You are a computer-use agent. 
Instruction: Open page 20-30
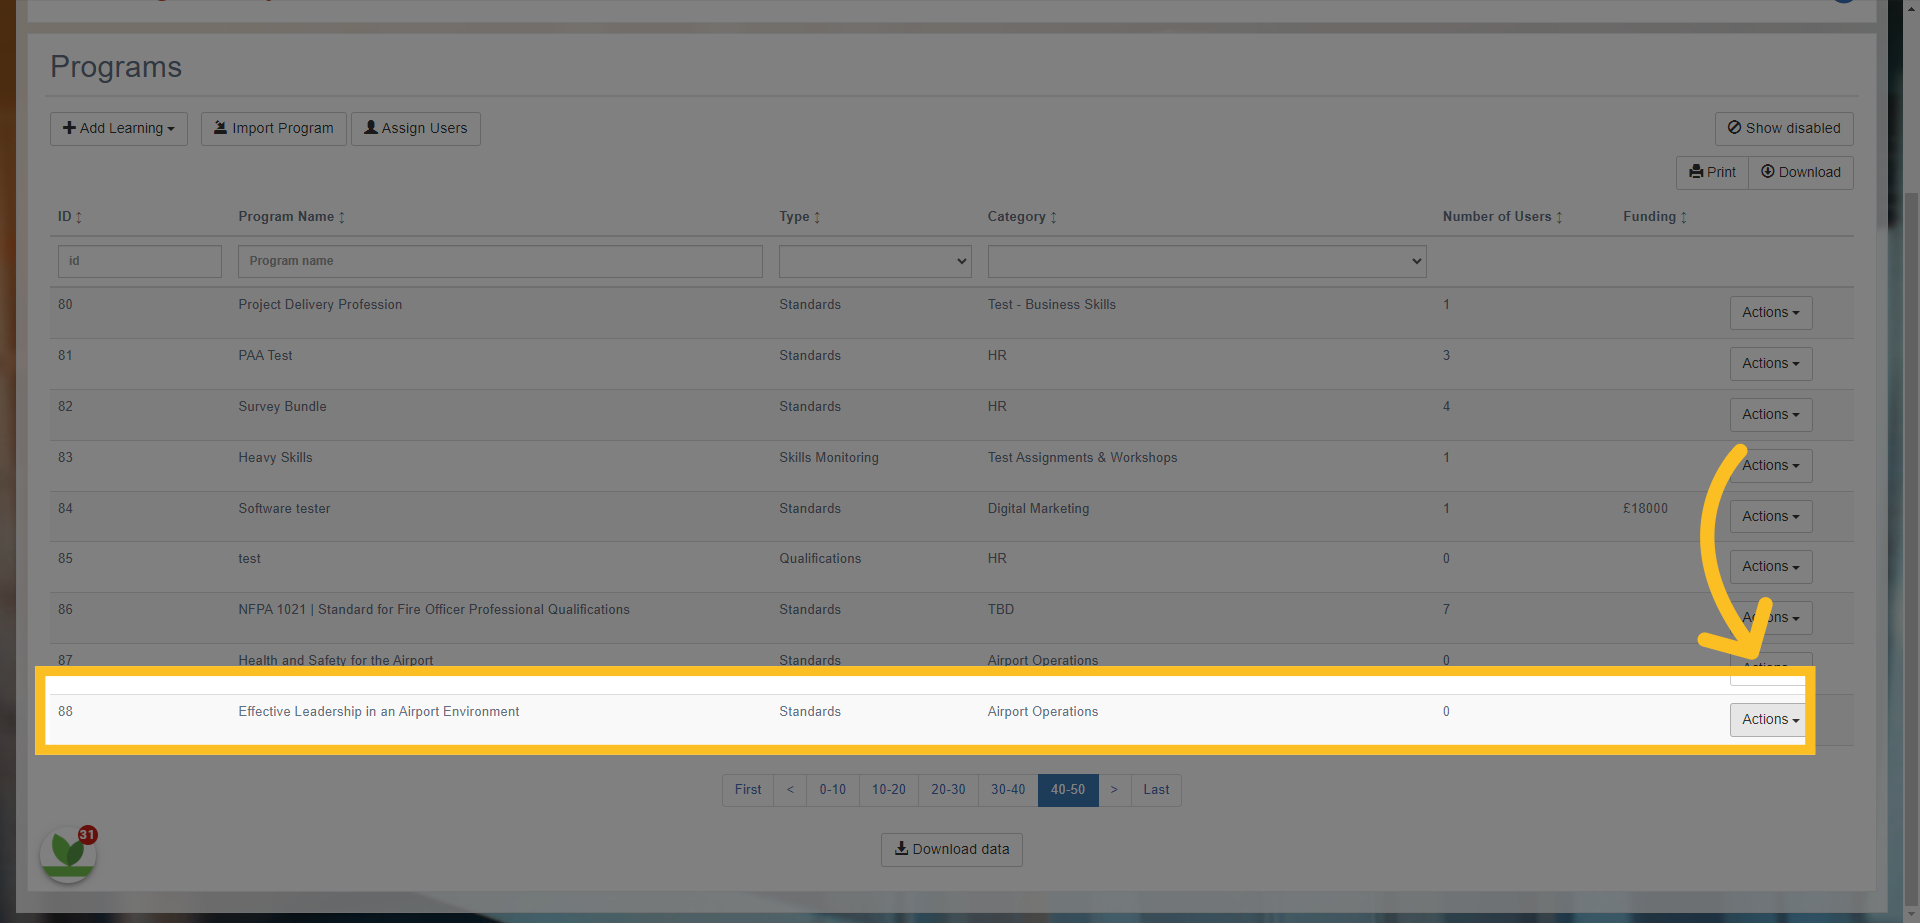click(949, 790)
